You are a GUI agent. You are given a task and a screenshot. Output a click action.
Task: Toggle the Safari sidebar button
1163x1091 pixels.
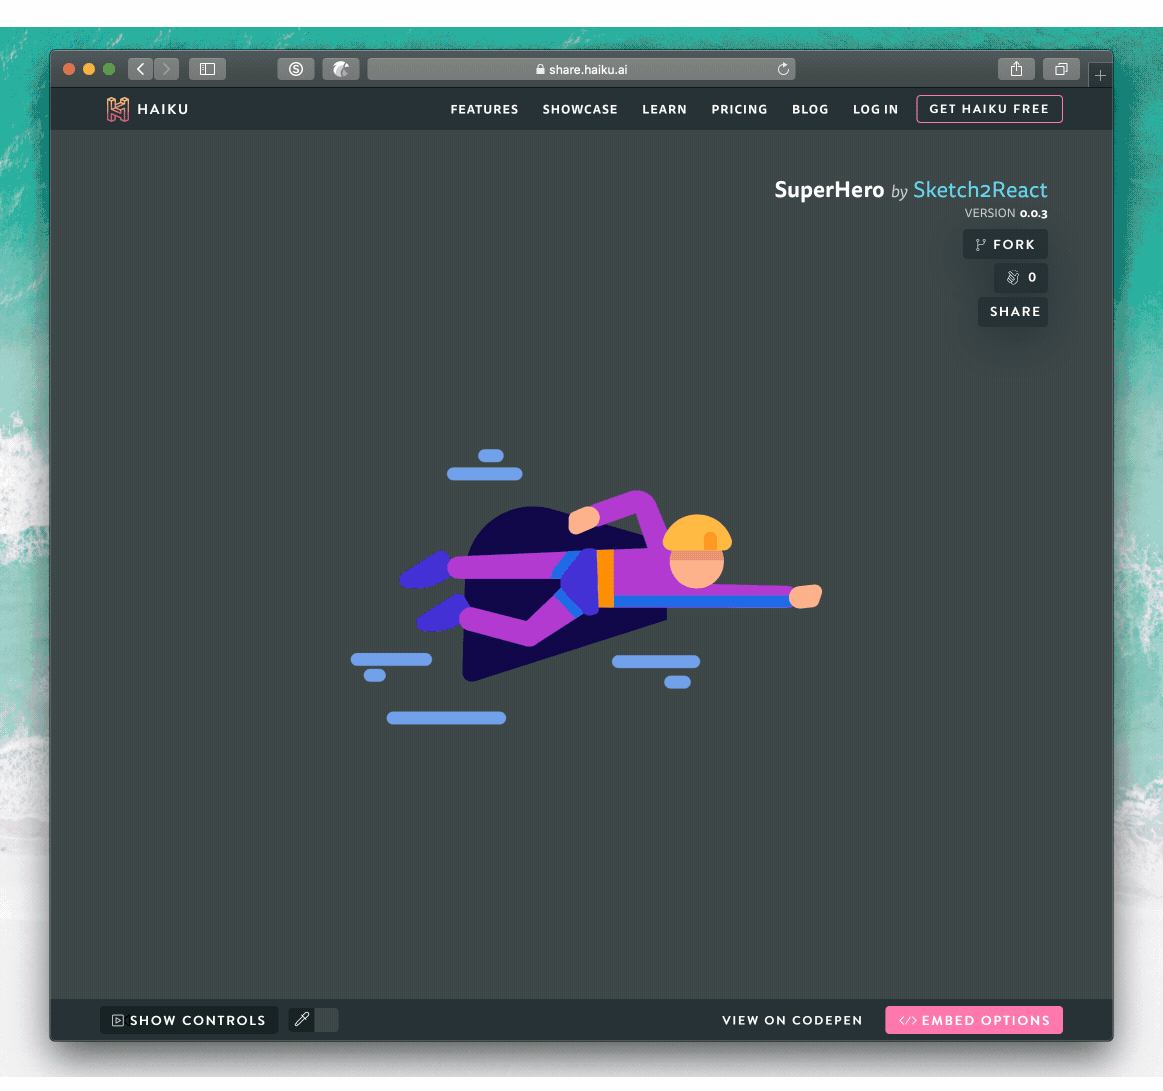(208, 69)
